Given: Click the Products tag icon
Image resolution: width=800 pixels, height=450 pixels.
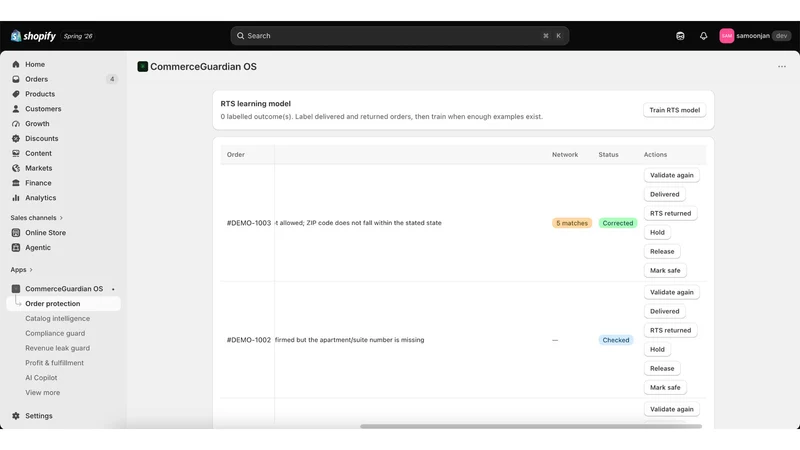Looking at the screenshot, I should 16,94.
